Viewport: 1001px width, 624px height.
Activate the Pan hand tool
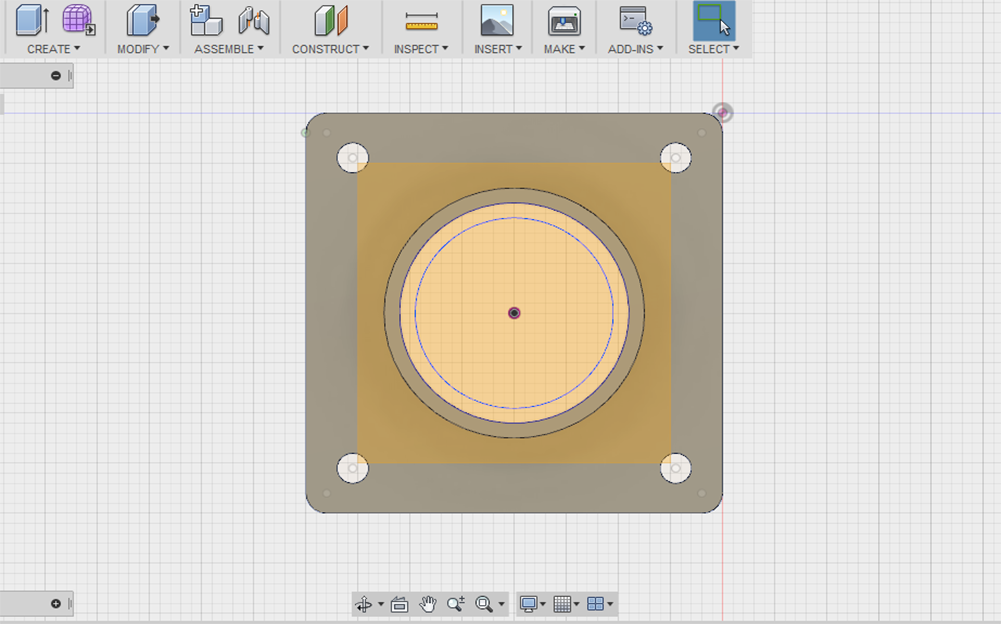[428, 604]
